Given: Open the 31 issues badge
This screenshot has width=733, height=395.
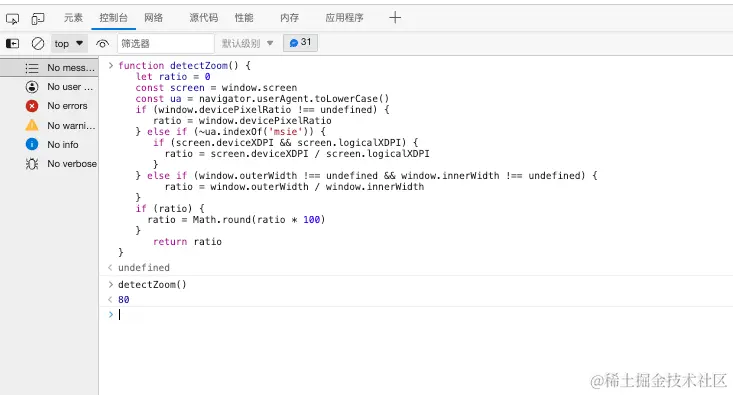Looking at the screenshot, I should (x=300, y=43).
